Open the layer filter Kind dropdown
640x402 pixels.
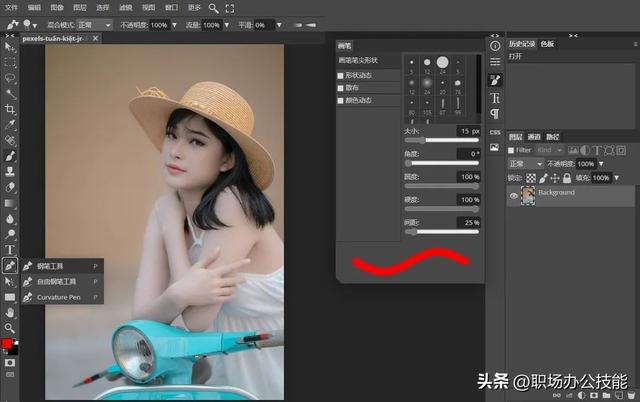point(549,151)
